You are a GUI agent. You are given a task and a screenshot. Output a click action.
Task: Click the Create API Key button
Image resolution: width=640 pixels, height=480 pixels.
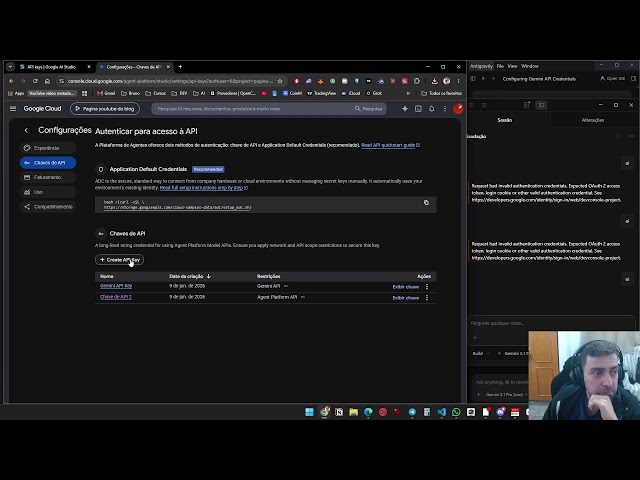pos(119,260)
